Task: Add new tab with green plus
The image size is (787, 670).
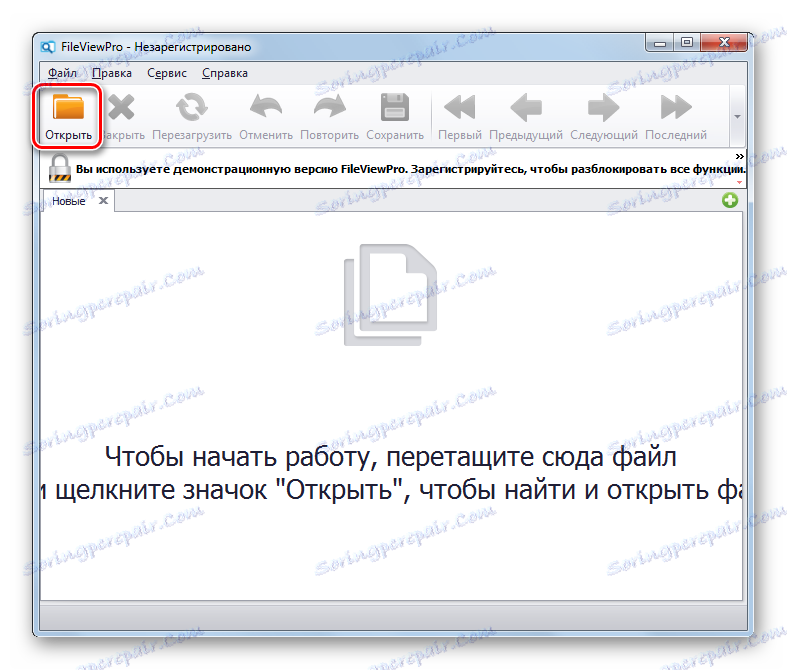Action: point(730,200)
